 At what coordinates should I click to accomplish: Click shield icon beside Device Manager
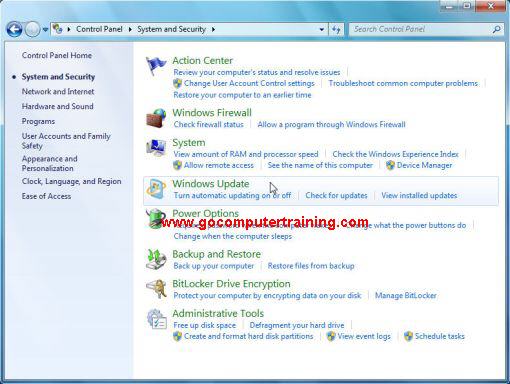[390, 165]
